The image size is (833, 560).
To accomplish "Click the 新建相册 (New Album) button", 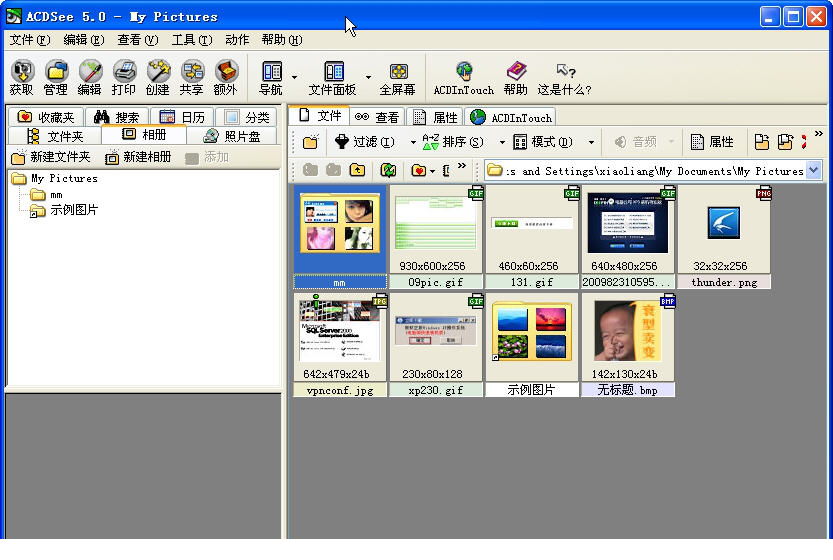I will pos(138,157).
